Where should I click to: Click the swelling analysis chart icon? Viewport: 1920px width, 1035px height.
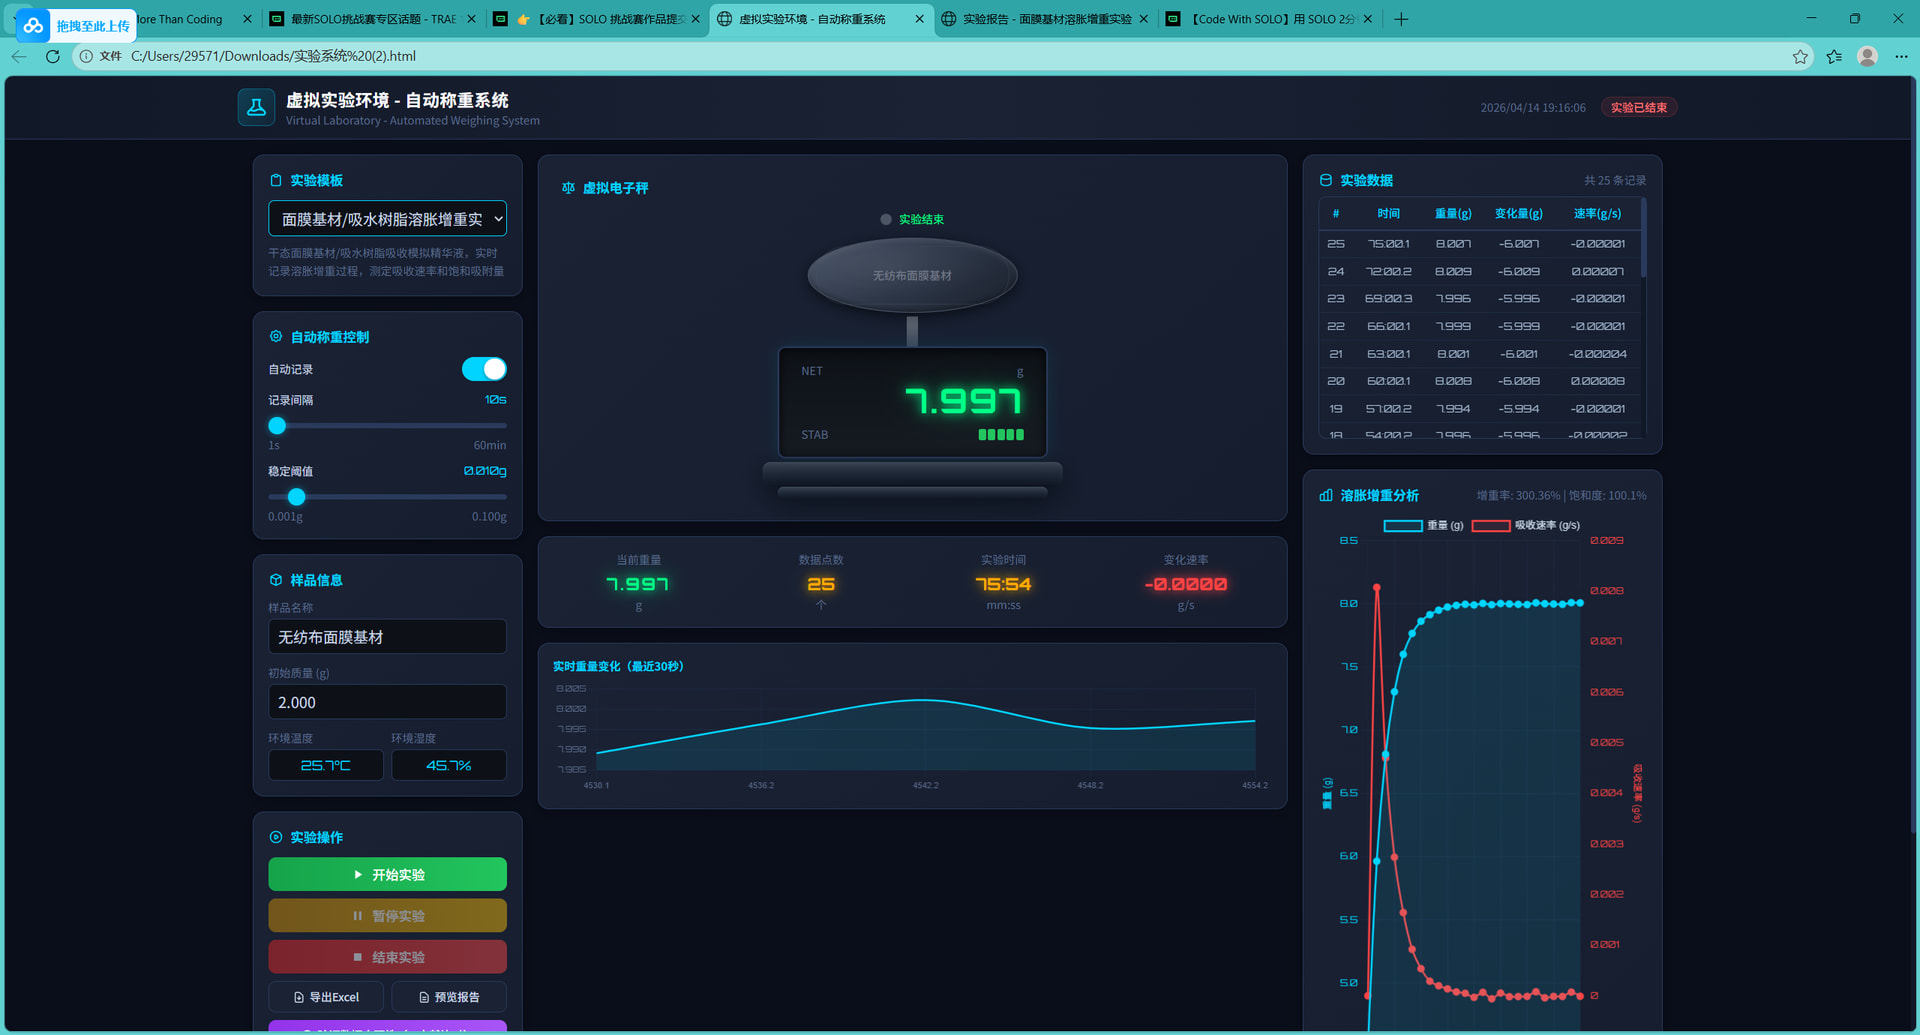click(1326, 496)
